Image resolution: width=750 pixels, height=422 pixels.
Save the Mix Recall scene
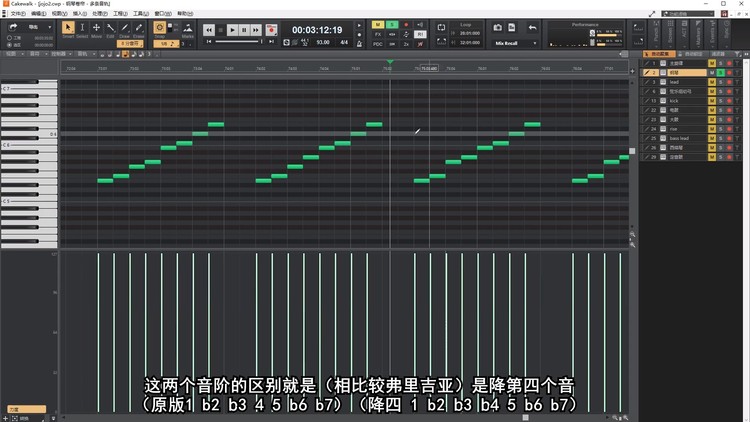[x=512, y=28]
